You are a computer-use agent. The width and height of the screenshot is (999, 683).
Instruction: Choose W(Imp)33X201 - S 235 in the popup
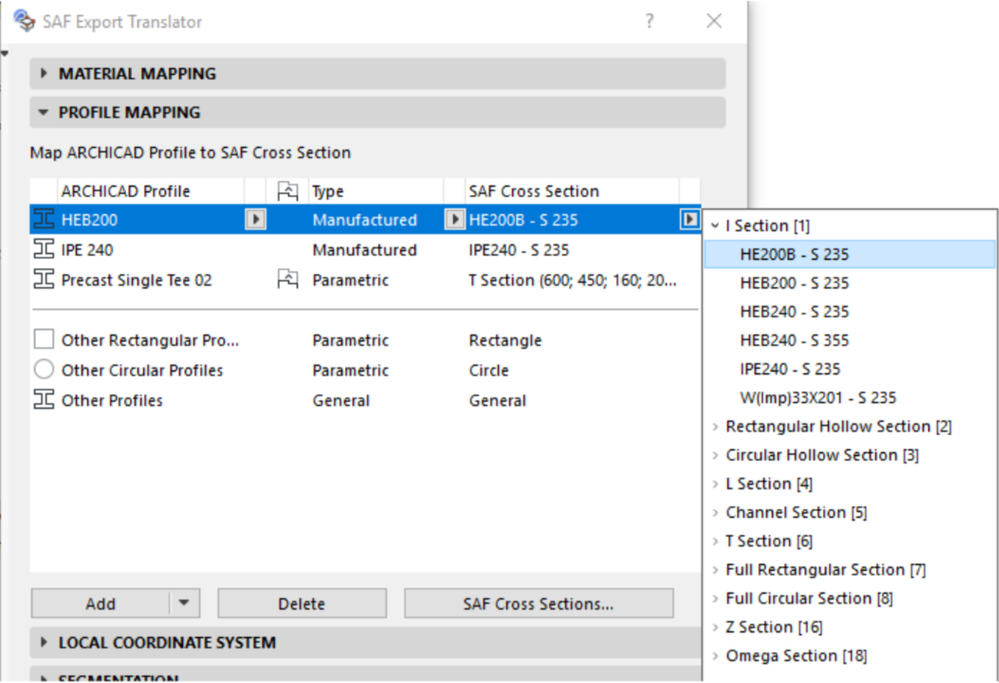[850, 398]
